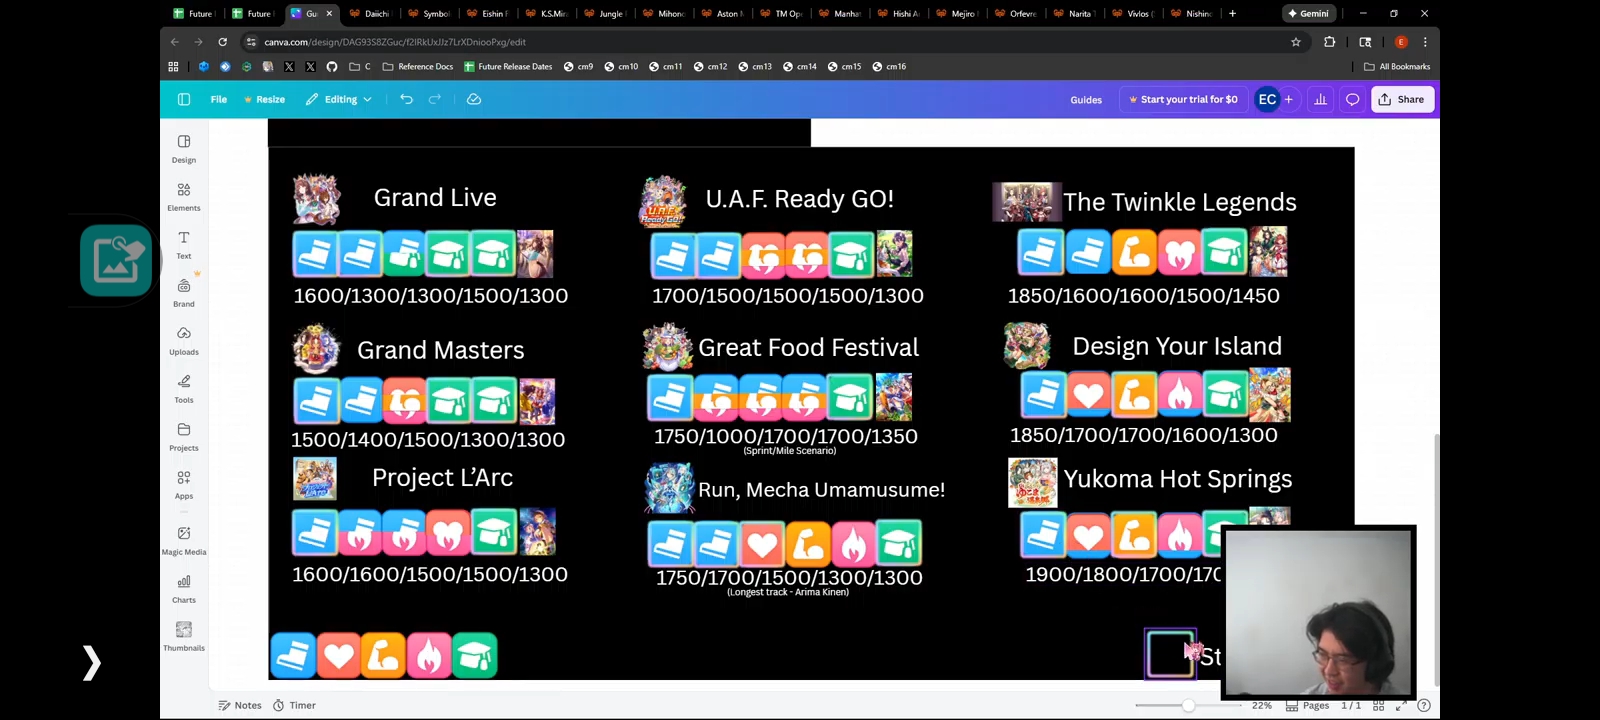Bookmark this page with star icon

point(1296,42)
